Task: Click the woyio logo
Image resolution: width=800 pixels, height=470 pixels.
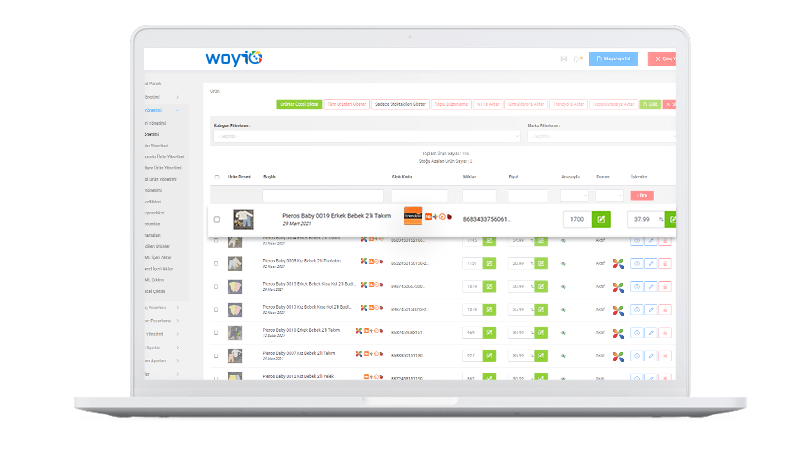Action: [234, 58]
